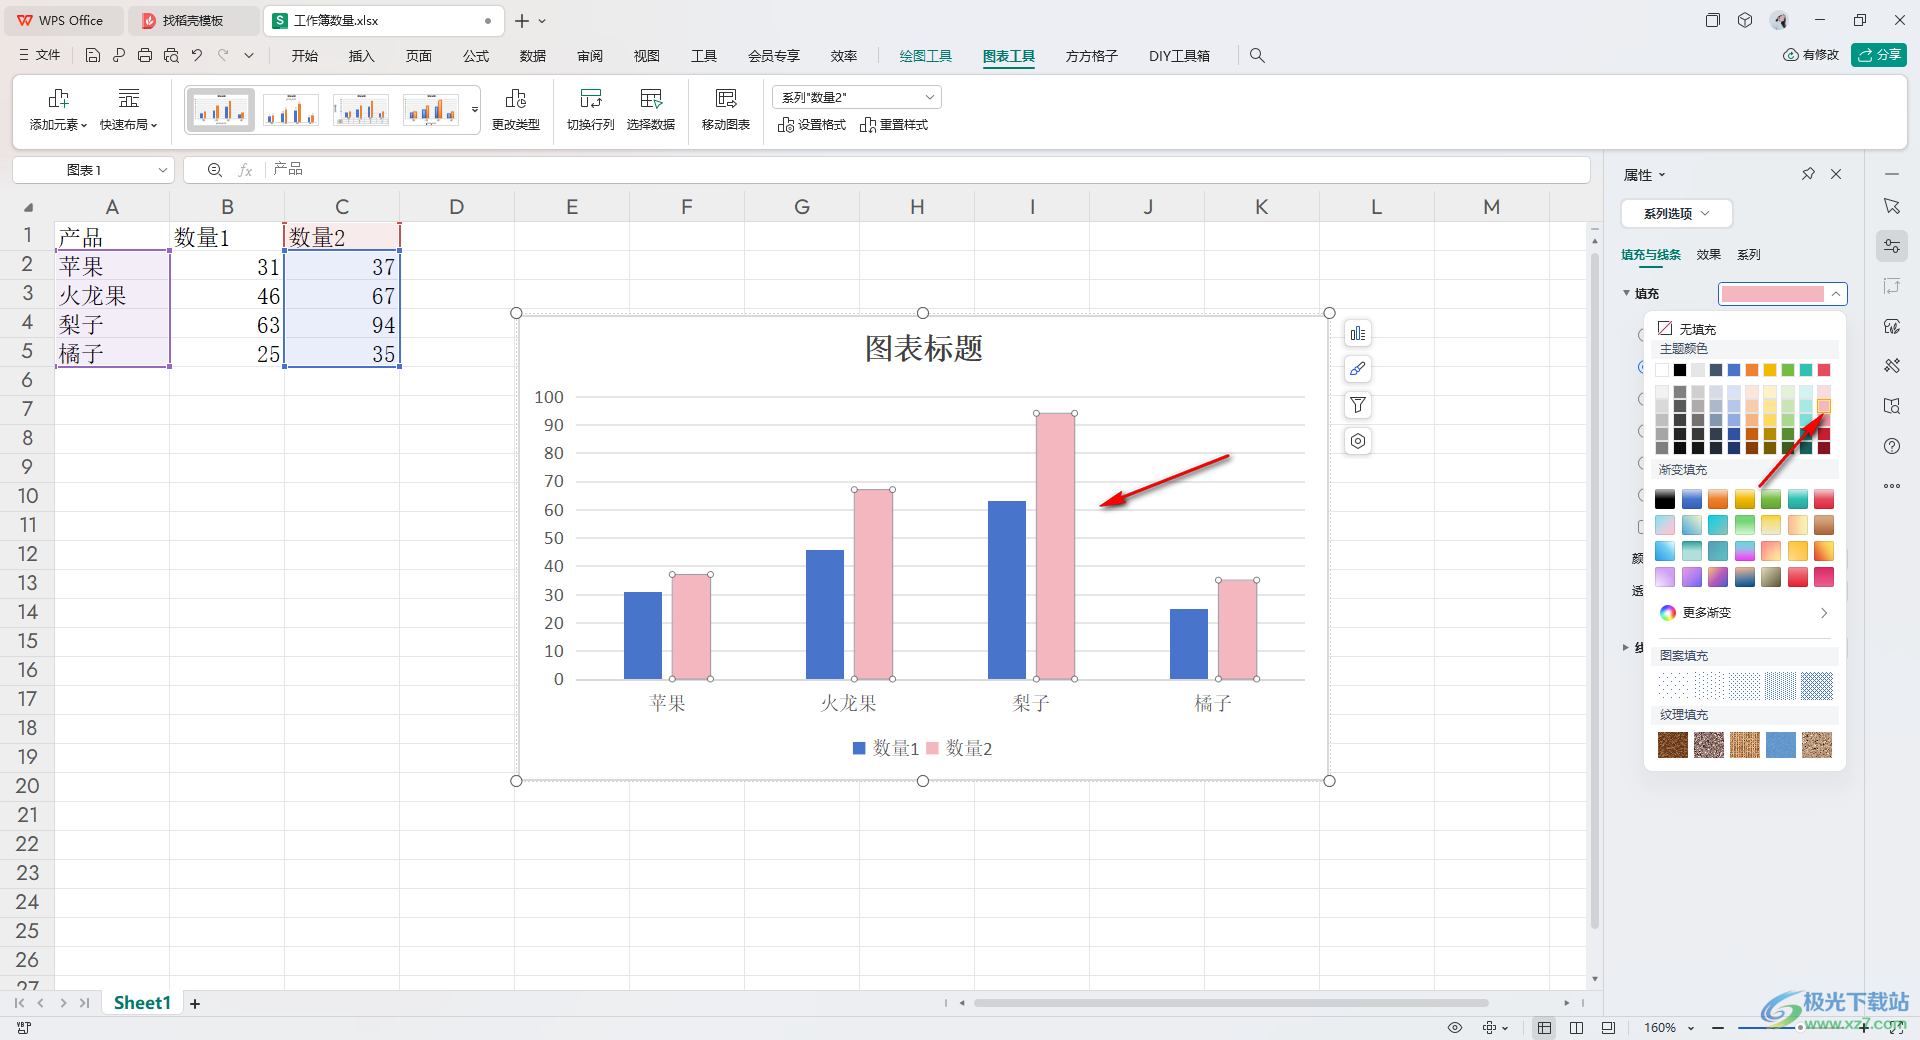1920x1040 pixels.
Task: Open the Drawing Tools (绘图工具) tab
Action: click(926, 56)
